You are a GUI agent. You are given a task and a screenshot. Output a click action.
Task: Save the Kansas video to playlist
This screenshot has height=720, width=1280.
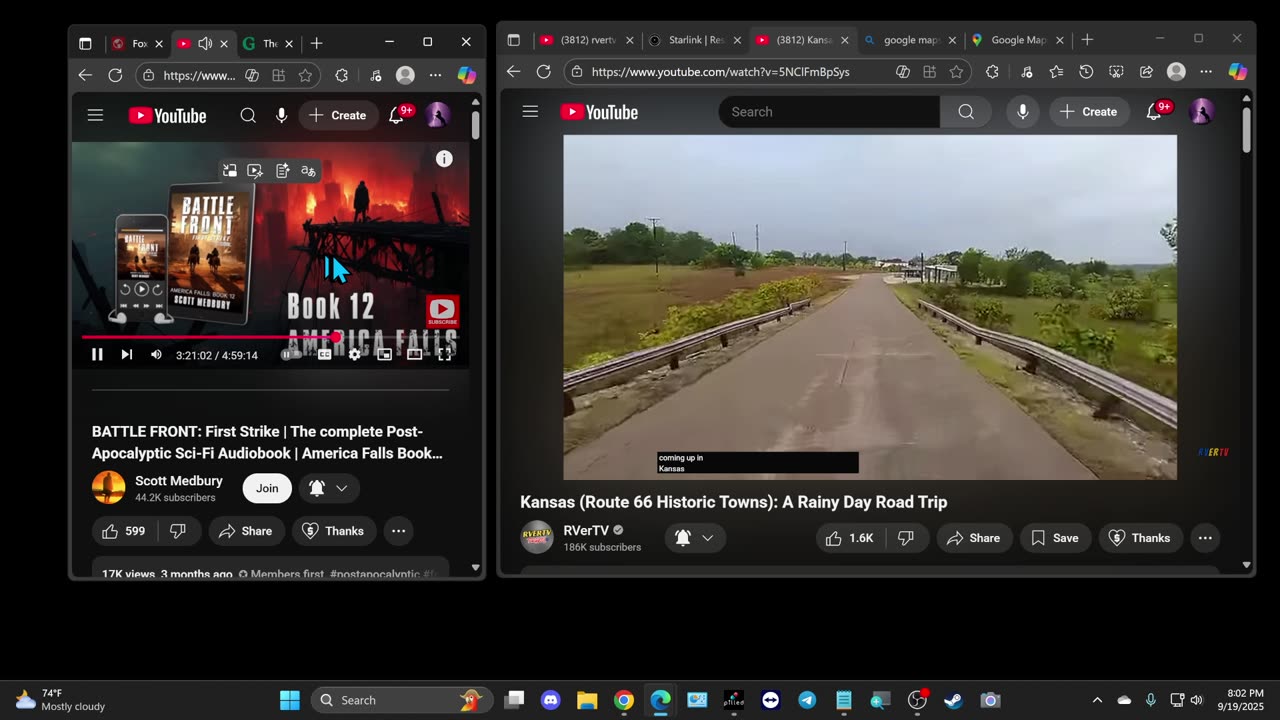(x=1055, y=538)
